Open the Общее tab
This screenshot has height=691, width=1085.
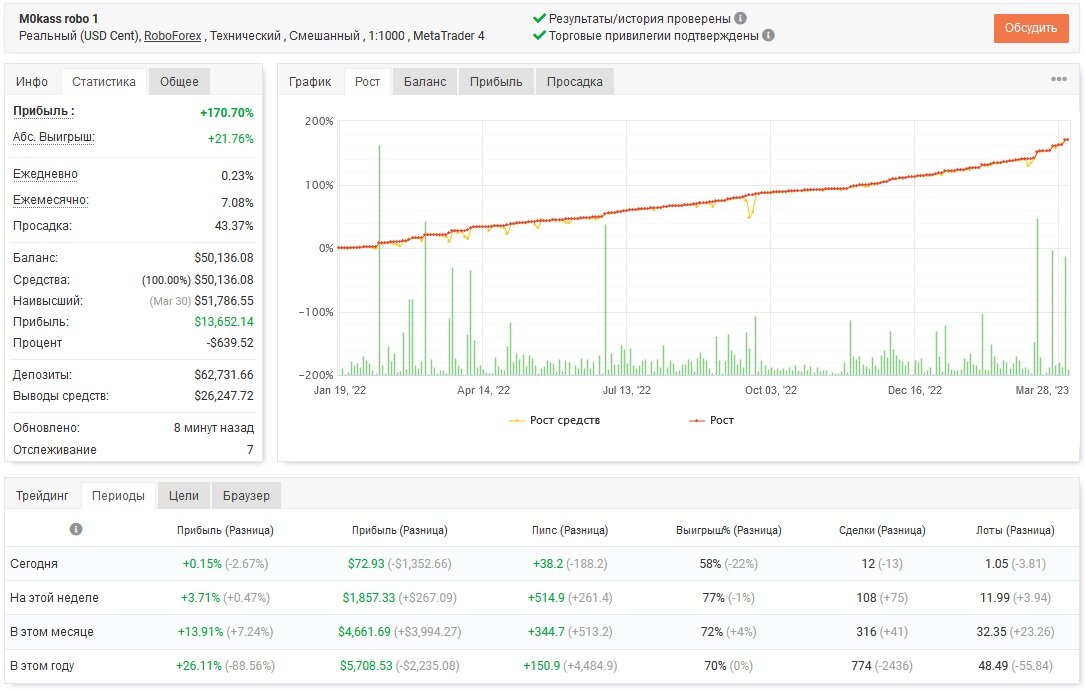pos(179,82)
